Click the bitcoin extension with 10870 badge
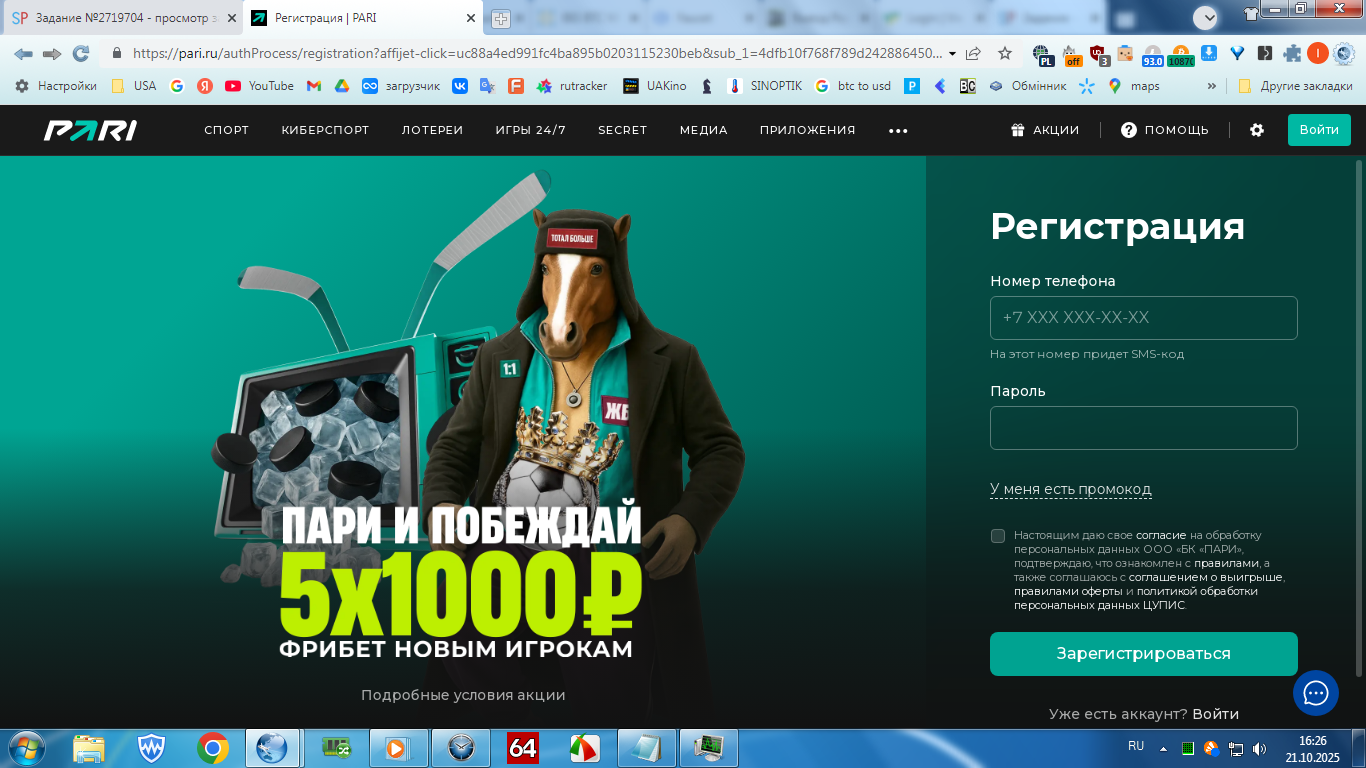Image resolution: width=1366 pixels, height=768 pixels. (1180, 55)
